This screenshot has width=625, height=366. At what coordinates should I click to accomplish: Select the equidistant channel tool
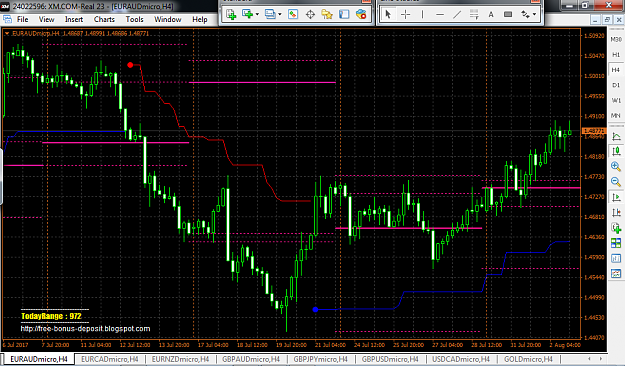tap(474, 15)
